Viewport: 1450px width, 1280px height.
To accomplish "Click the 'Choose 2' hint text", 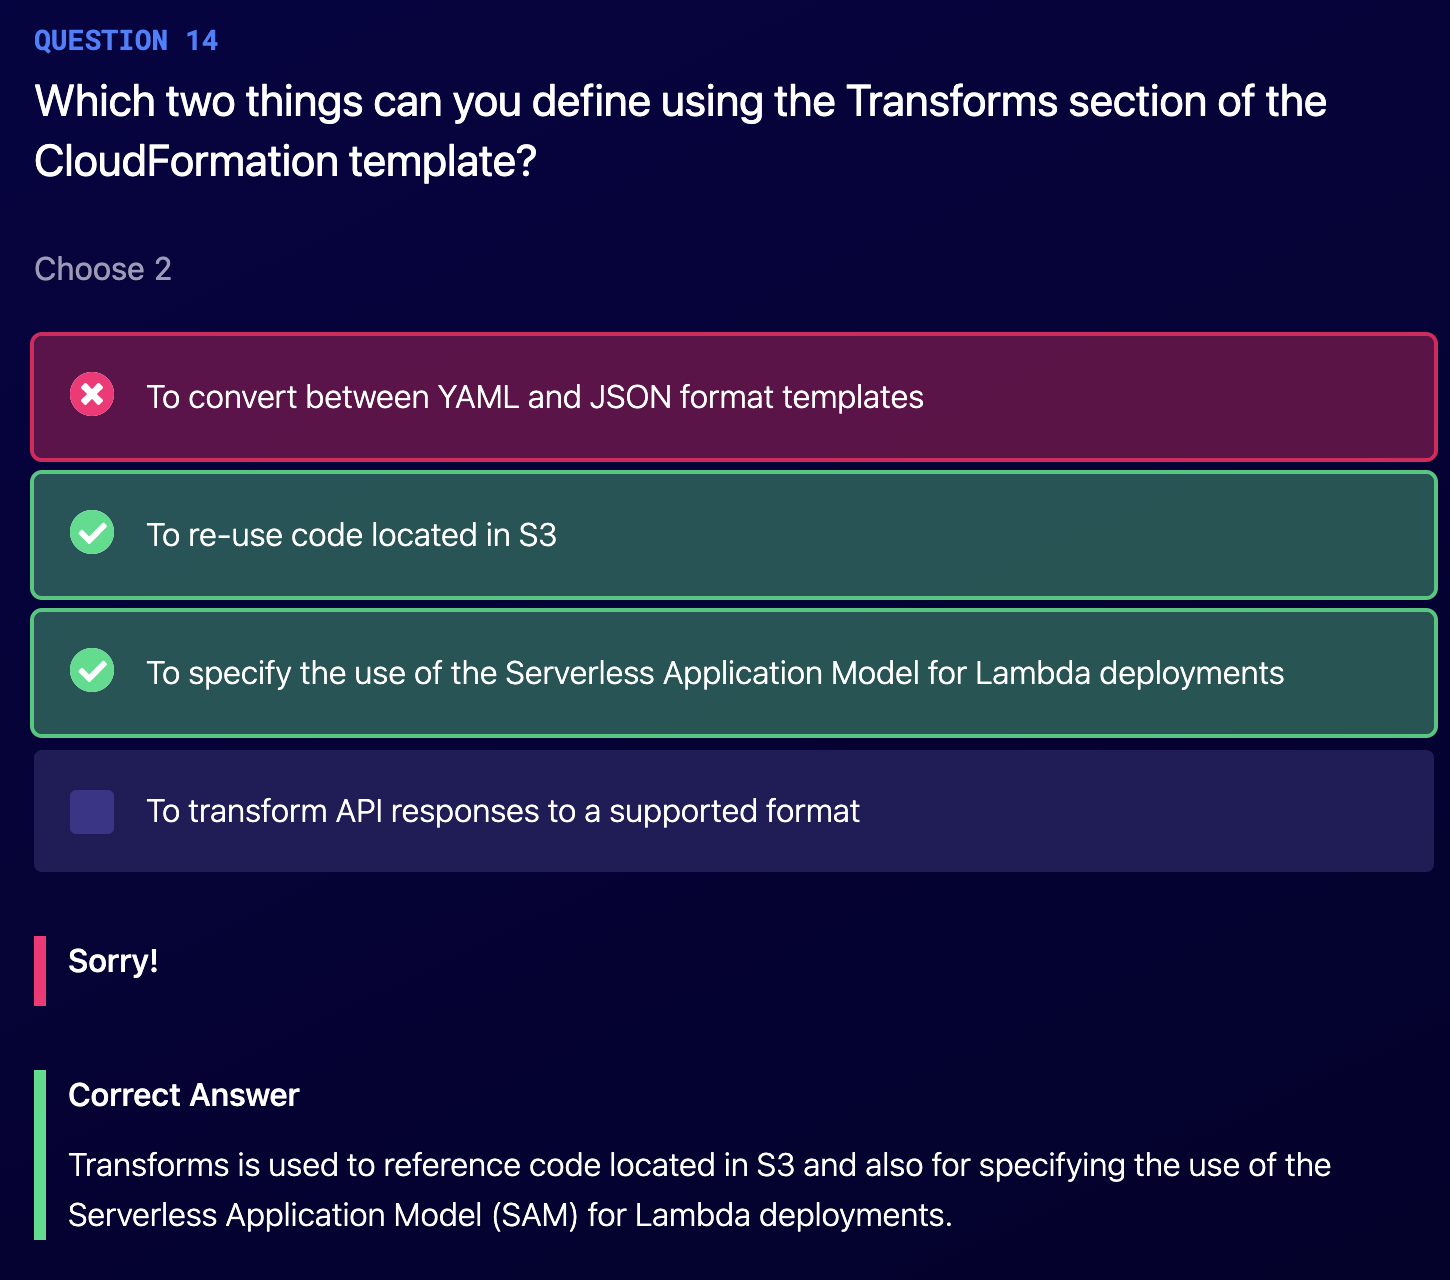I will (x=103, y=269).
